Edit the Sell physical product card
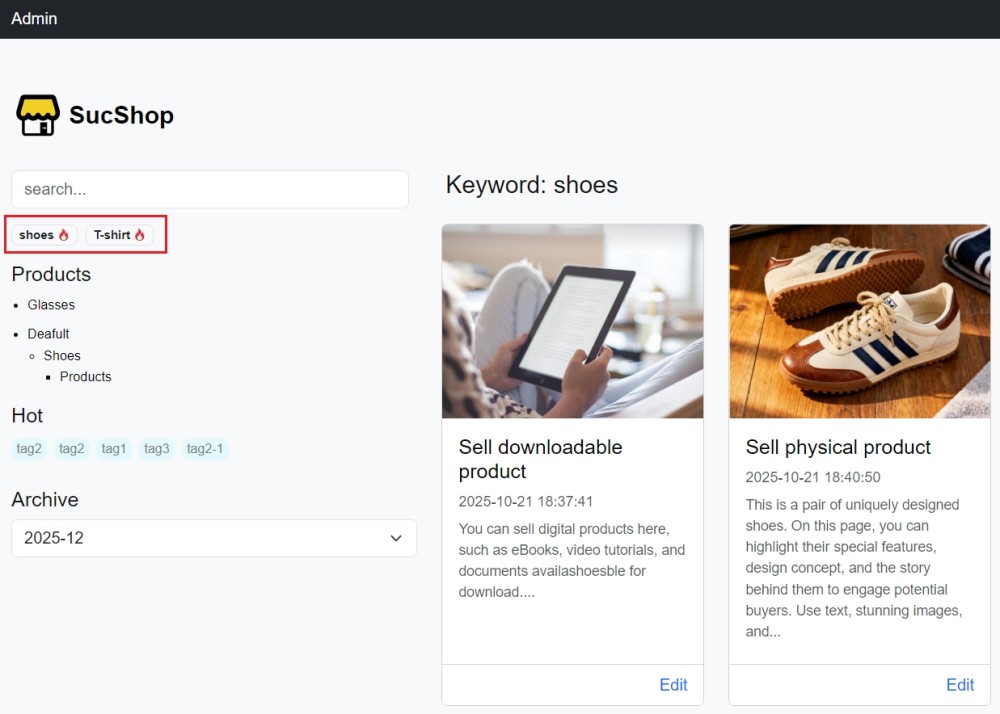1000x714 pixels. 960,685
